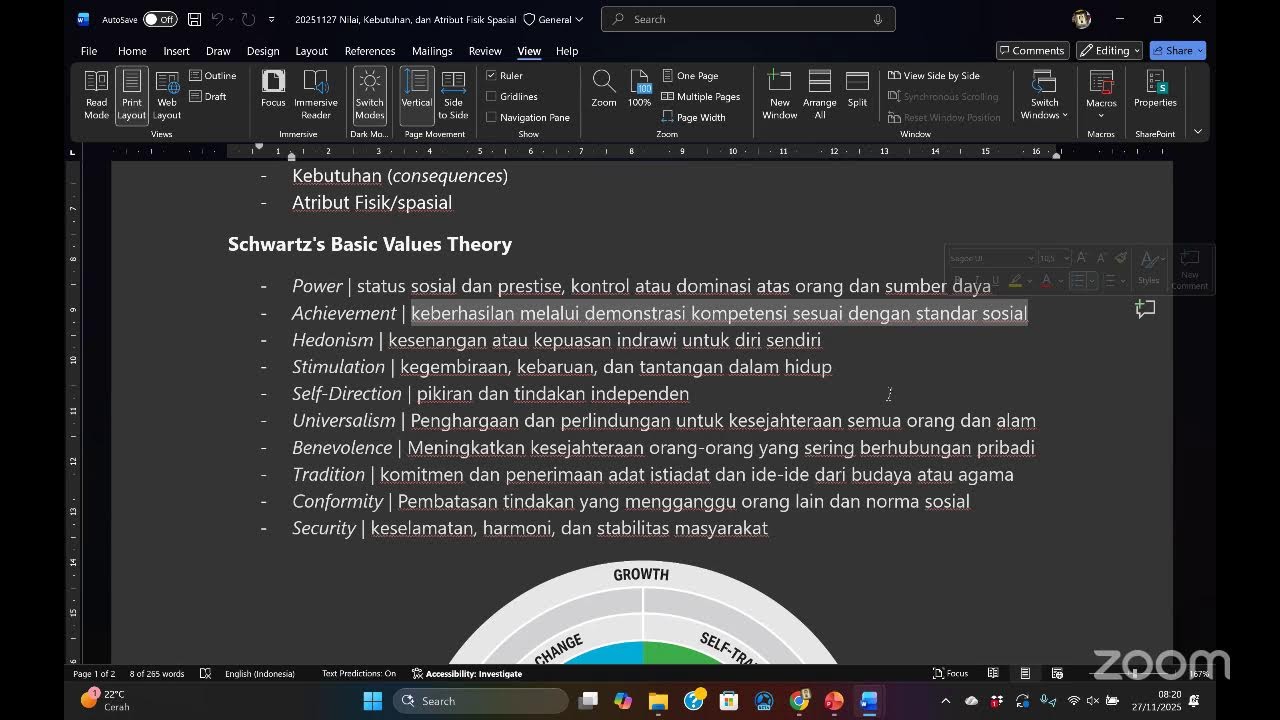The height and width of the screenshot is (720, 1280).
Task: Show One Page zoom
Action: point(690,76)
